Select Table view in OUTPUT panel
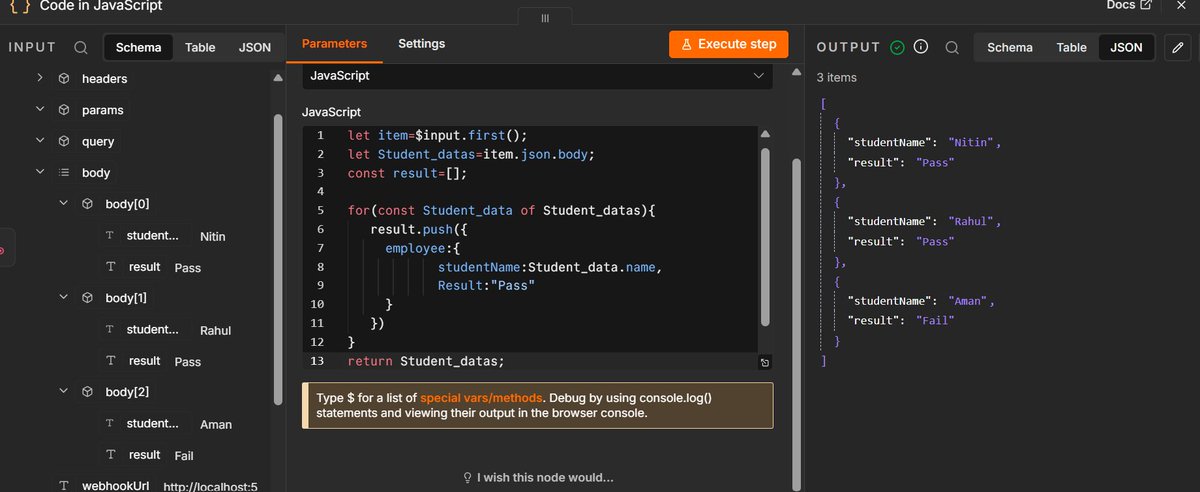 point(1072,47)
